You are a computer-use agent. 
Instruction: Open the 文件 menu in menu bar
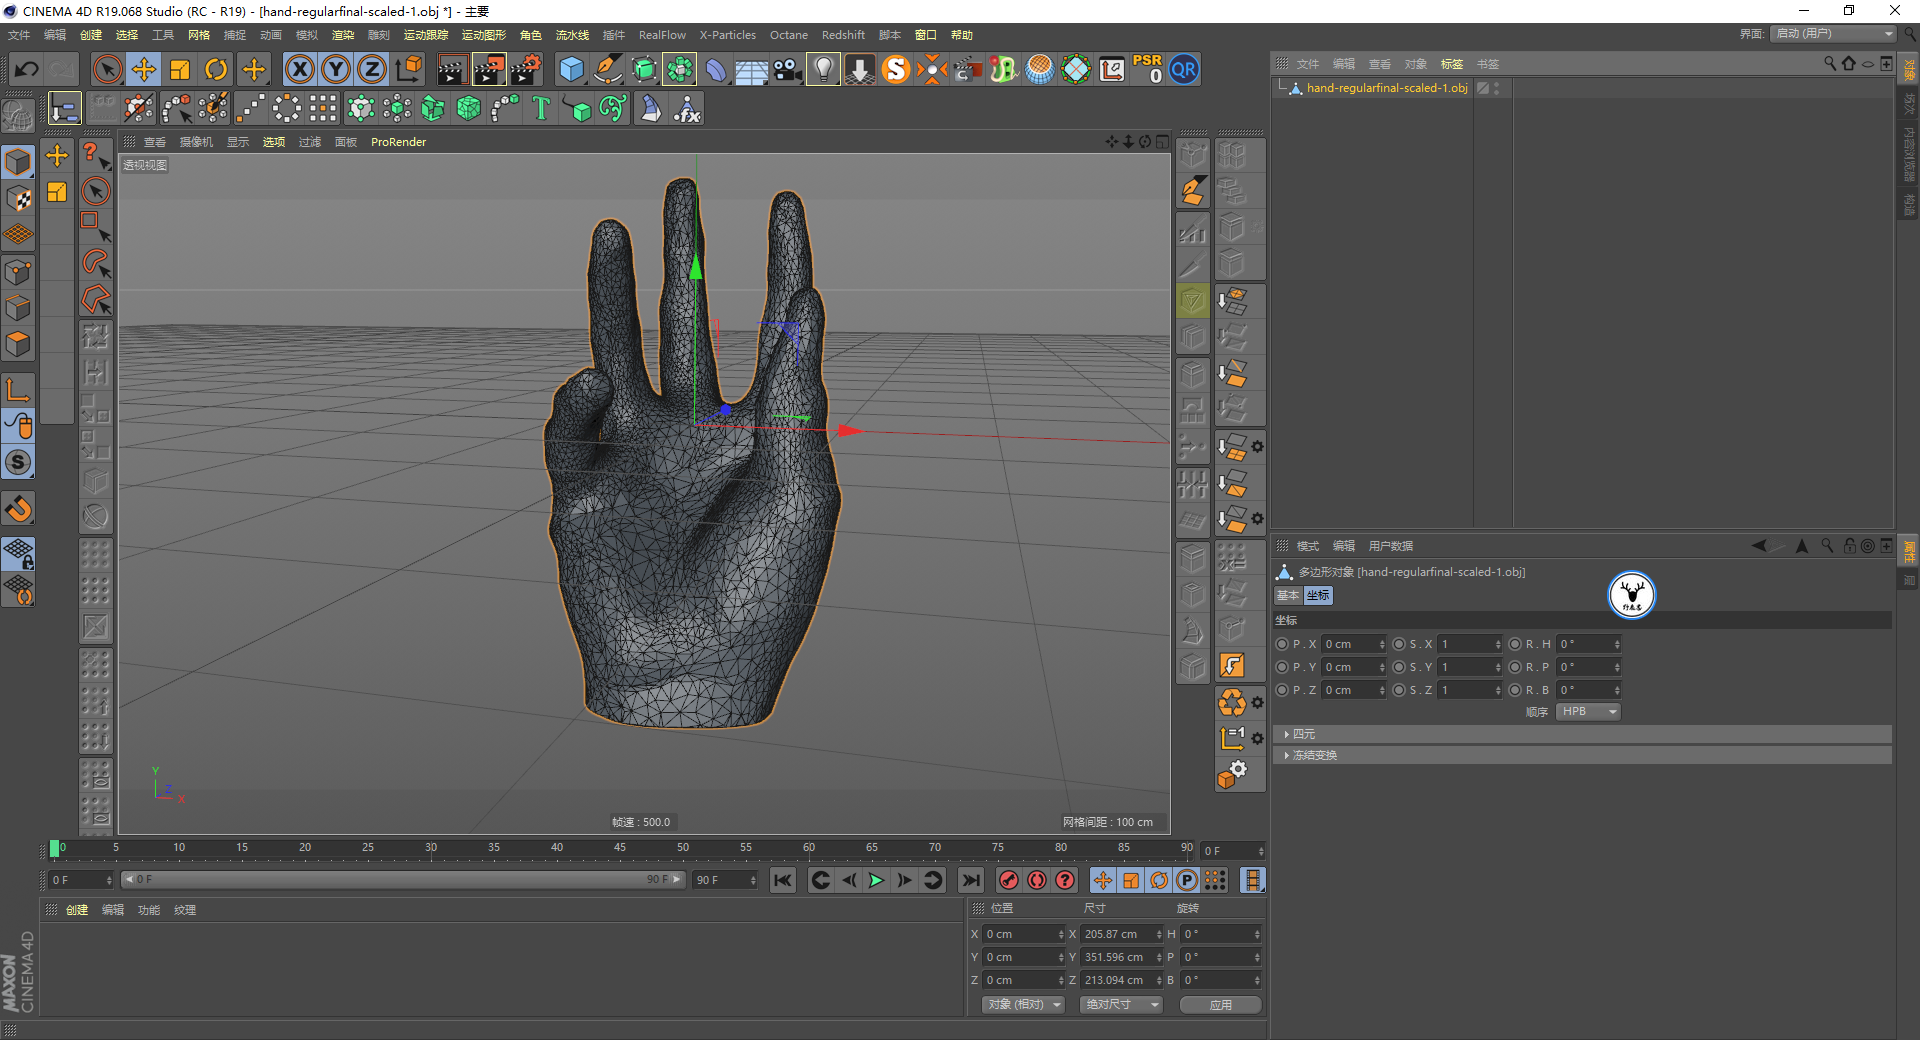click(20, 35)
